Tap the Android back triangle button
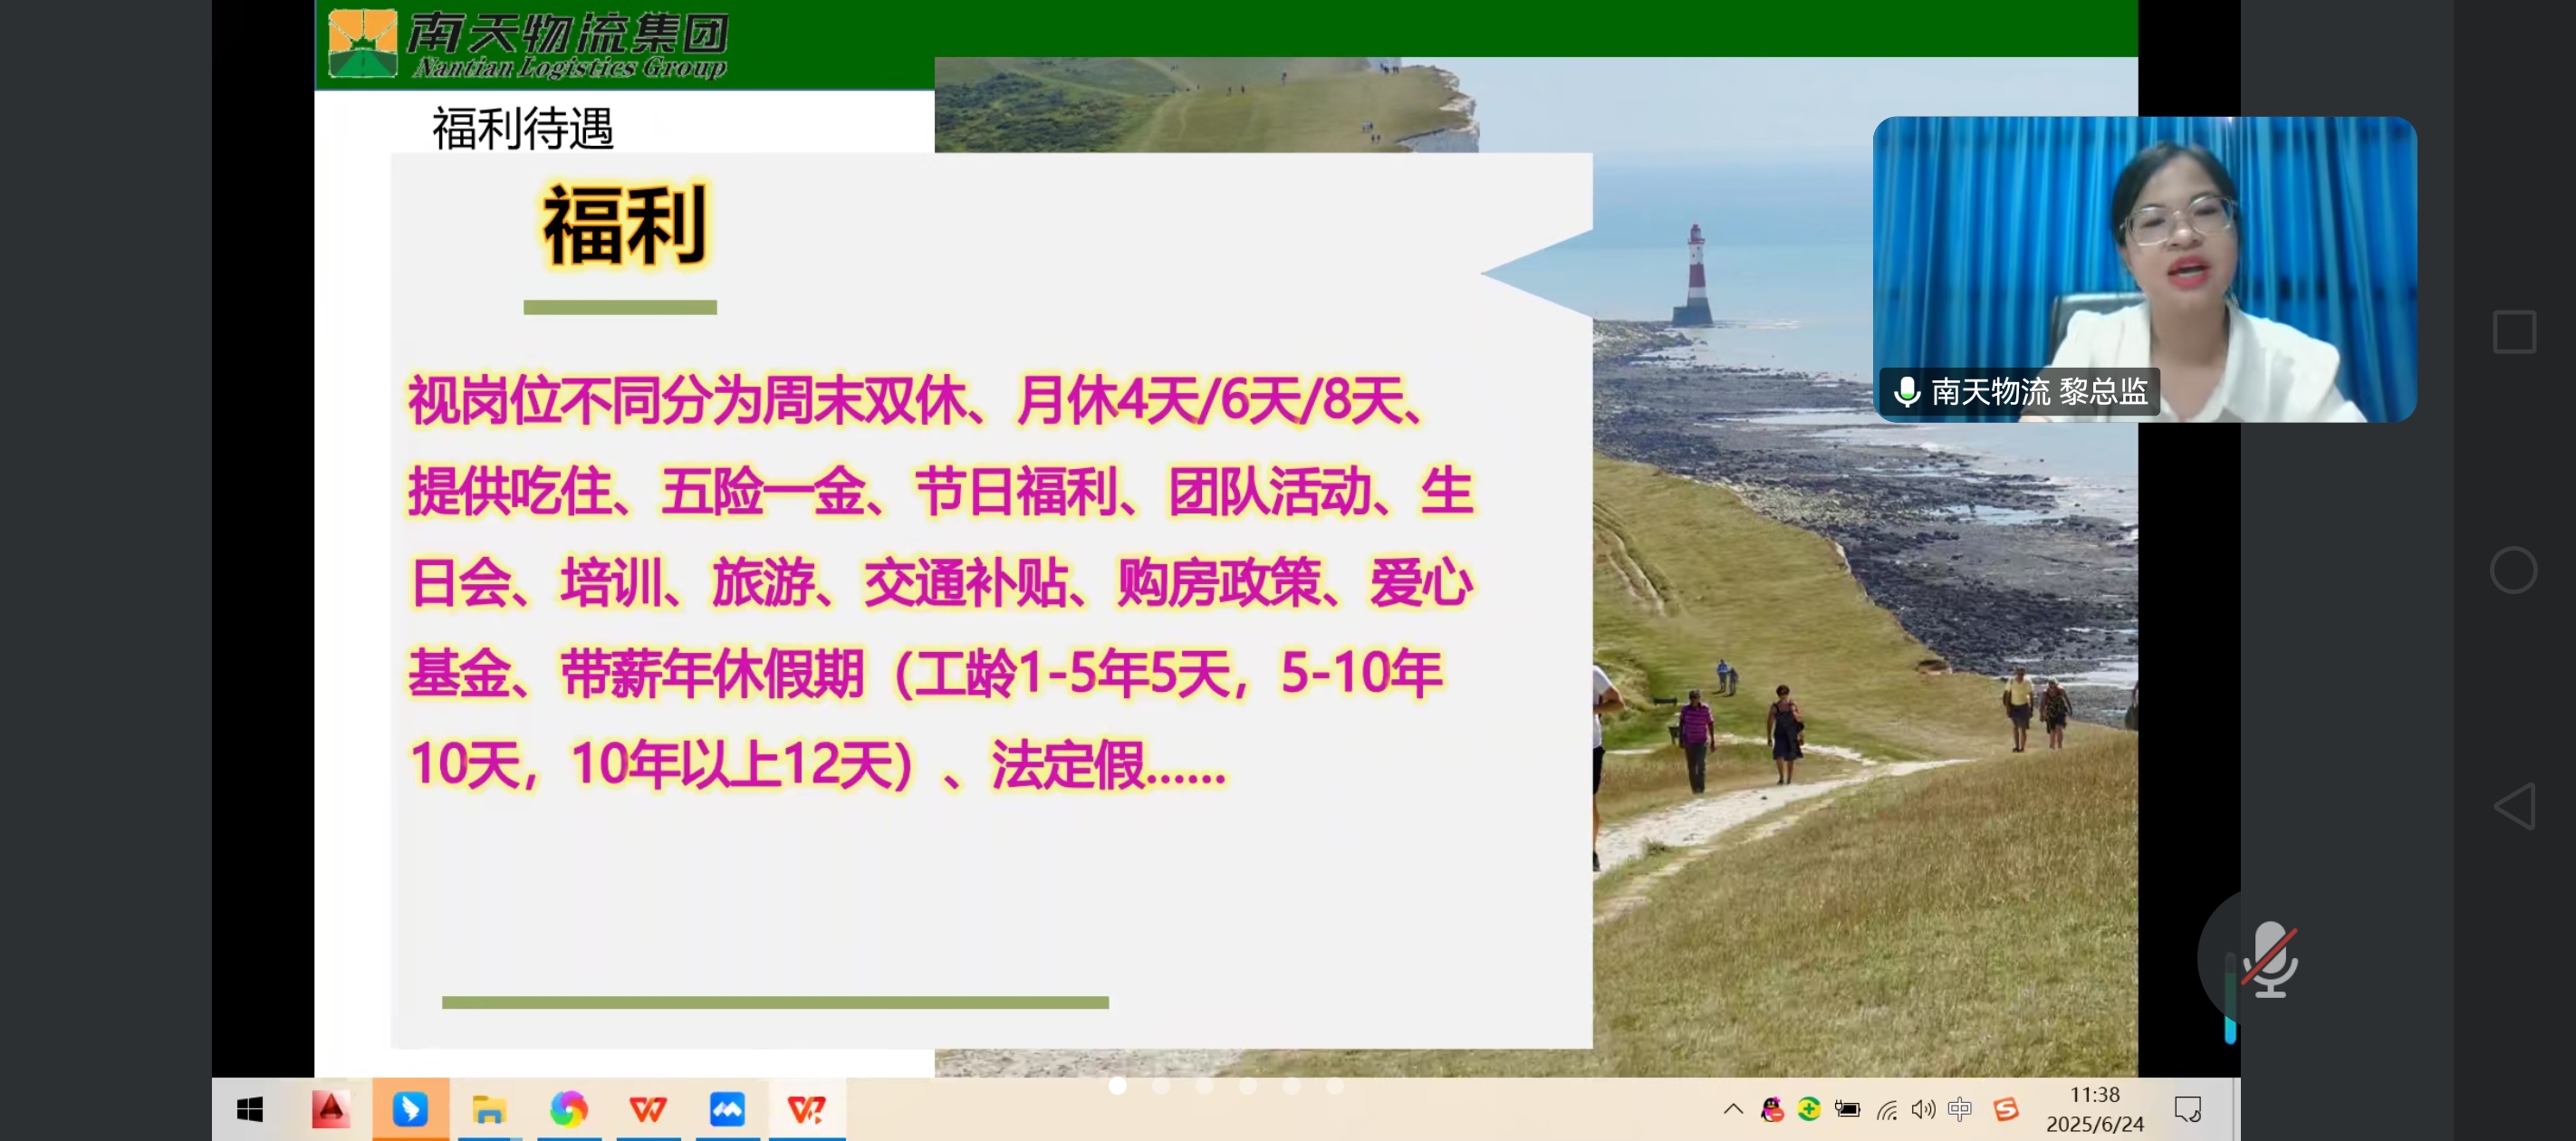This screenshot has height=1141, width=2576. click(2514, 806)
